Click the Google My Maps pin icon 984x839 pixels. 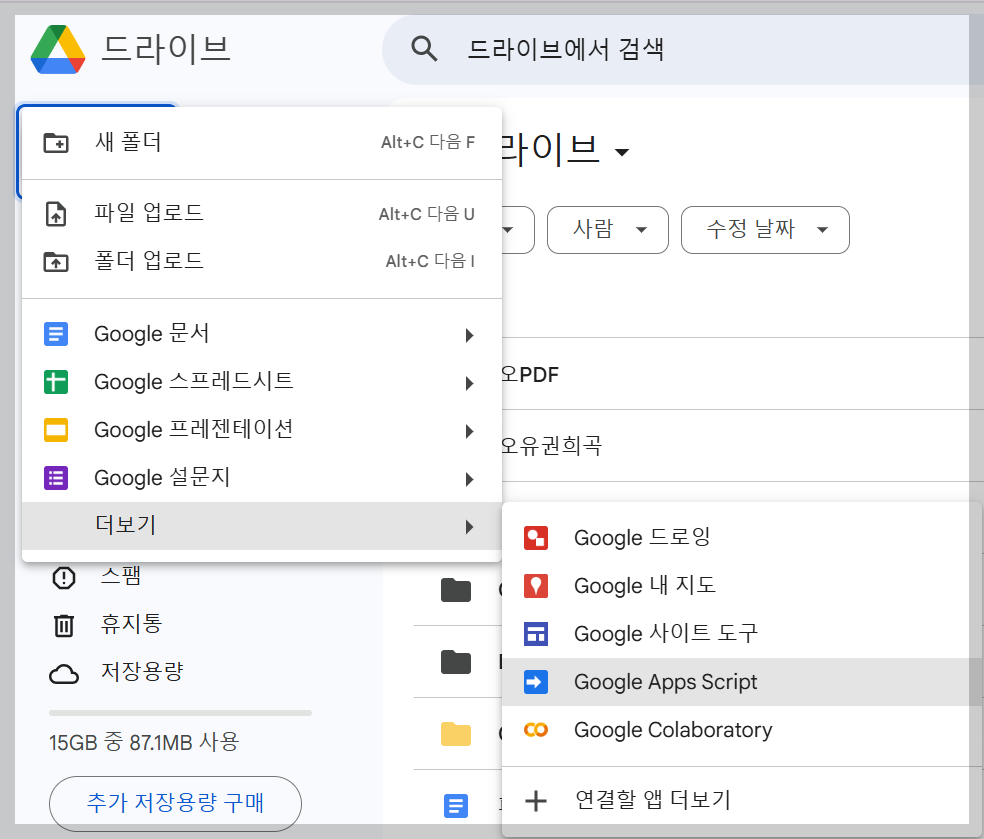pyautogui.click(x=536, y=586)
